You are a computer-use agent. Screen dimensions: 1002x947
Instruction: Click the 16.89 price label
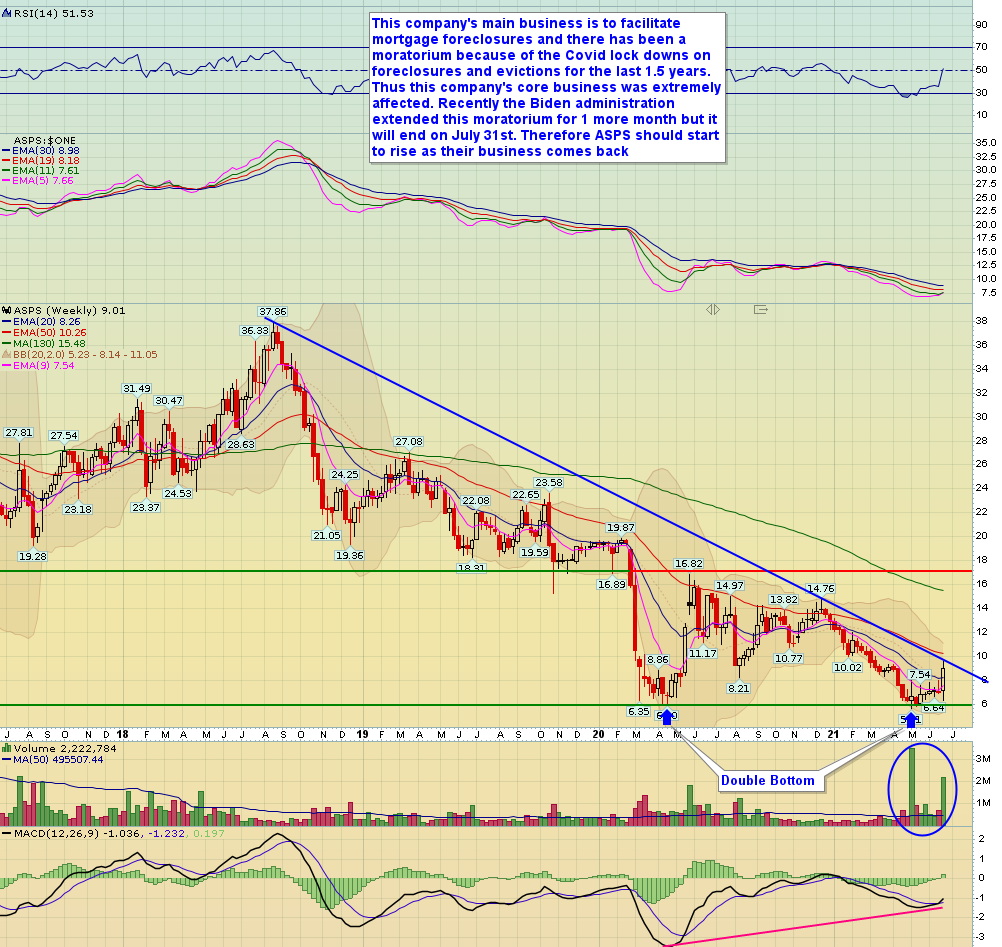(612, 584)
